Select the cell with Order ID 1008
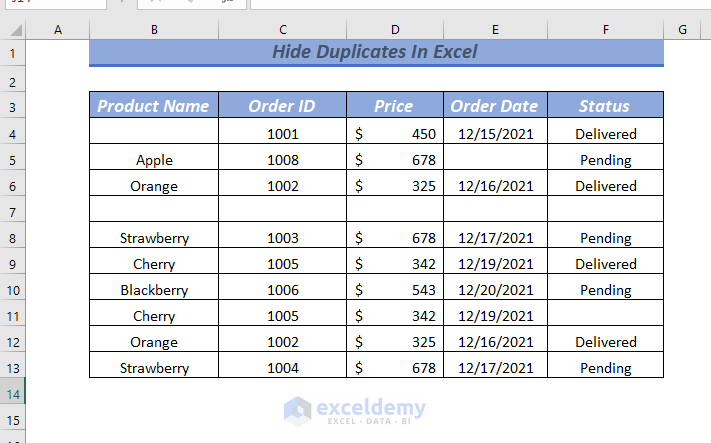The image size is (711, 443). tap(283, 160)
